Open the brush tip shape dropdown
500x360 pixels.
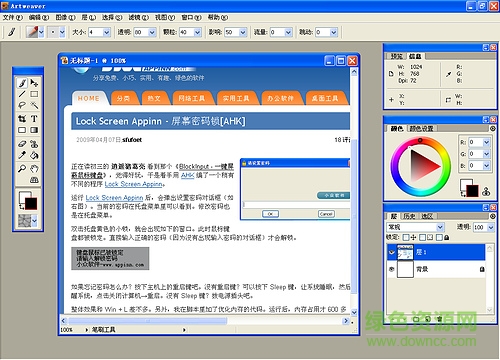click(x=62, y=32)
